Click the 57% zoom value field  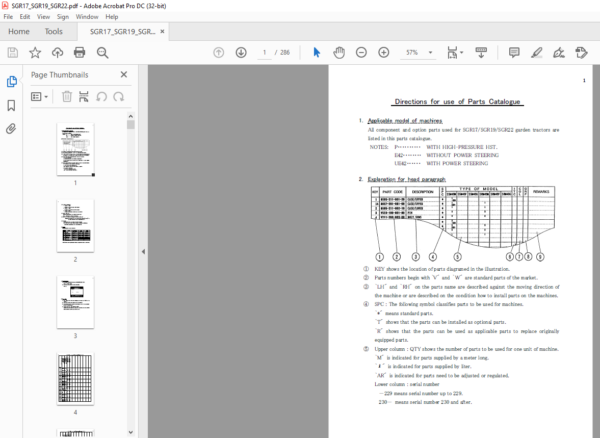(412, 52)
